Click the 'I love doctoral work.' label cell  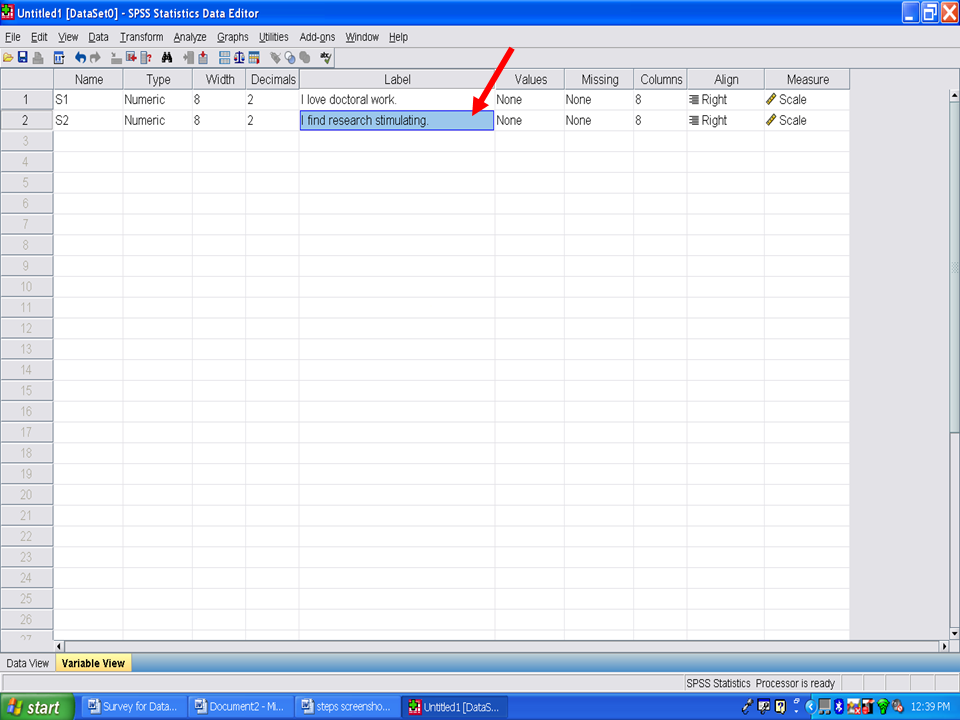396,100
